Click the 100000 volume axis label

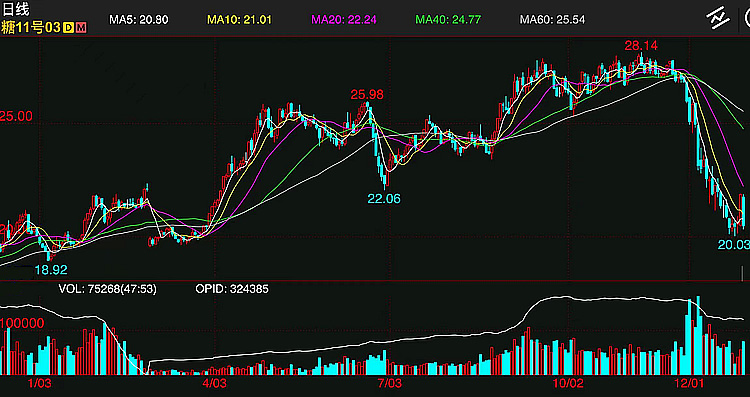click(22, 323)
